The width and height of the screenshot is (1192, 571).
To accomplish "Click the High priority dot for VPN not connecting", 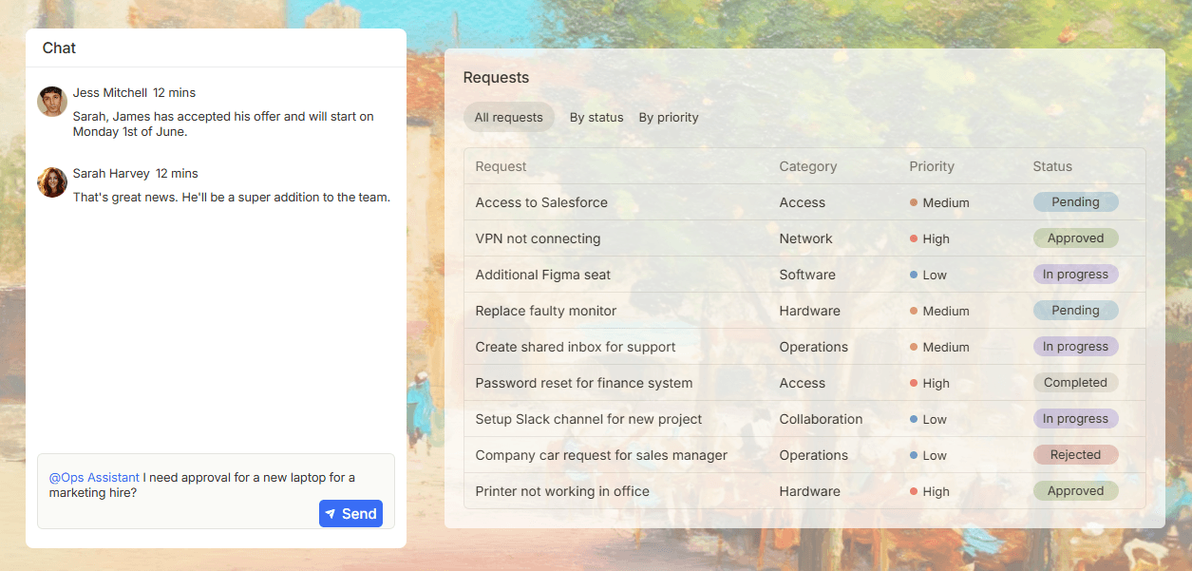I will pos(914,239).
